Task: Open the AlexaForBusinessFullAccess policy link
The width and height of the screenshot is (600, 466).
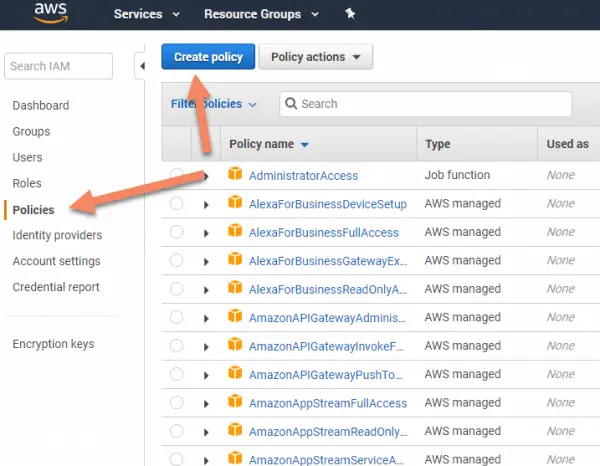Action: click(324, 233)
